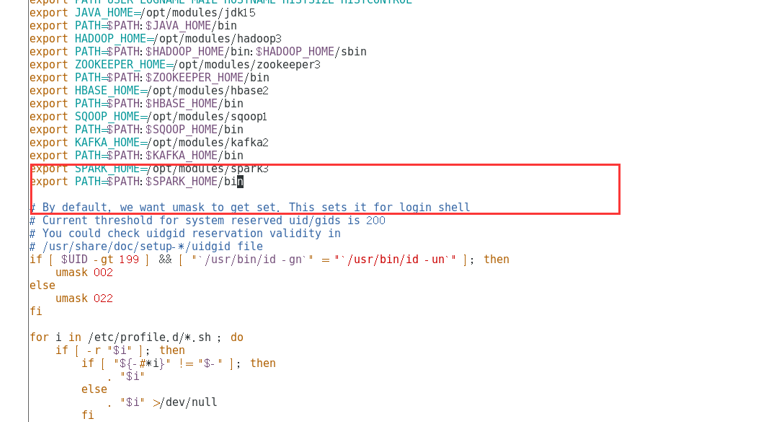Click the 'By default, we want umask' comment
Image resolution: width=774 pixels, height=422 pixels.
click(x=249, y=207)
